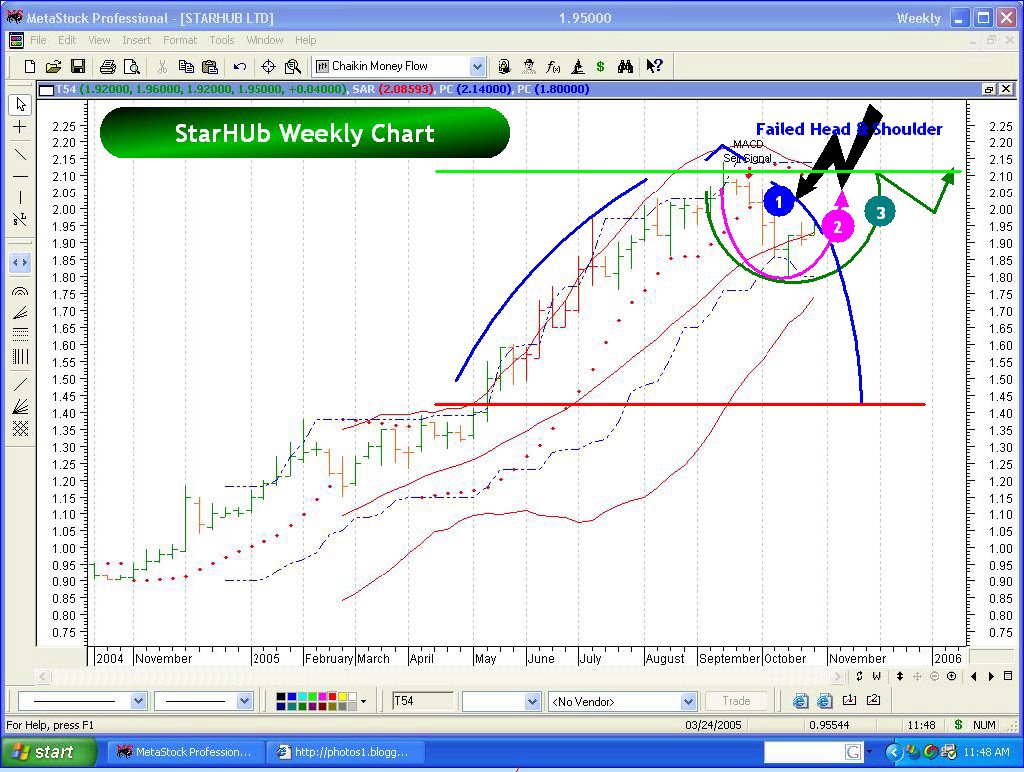Click the T54 symbol input field
This screenshot has width=1024, height=772.
(423, 701)
